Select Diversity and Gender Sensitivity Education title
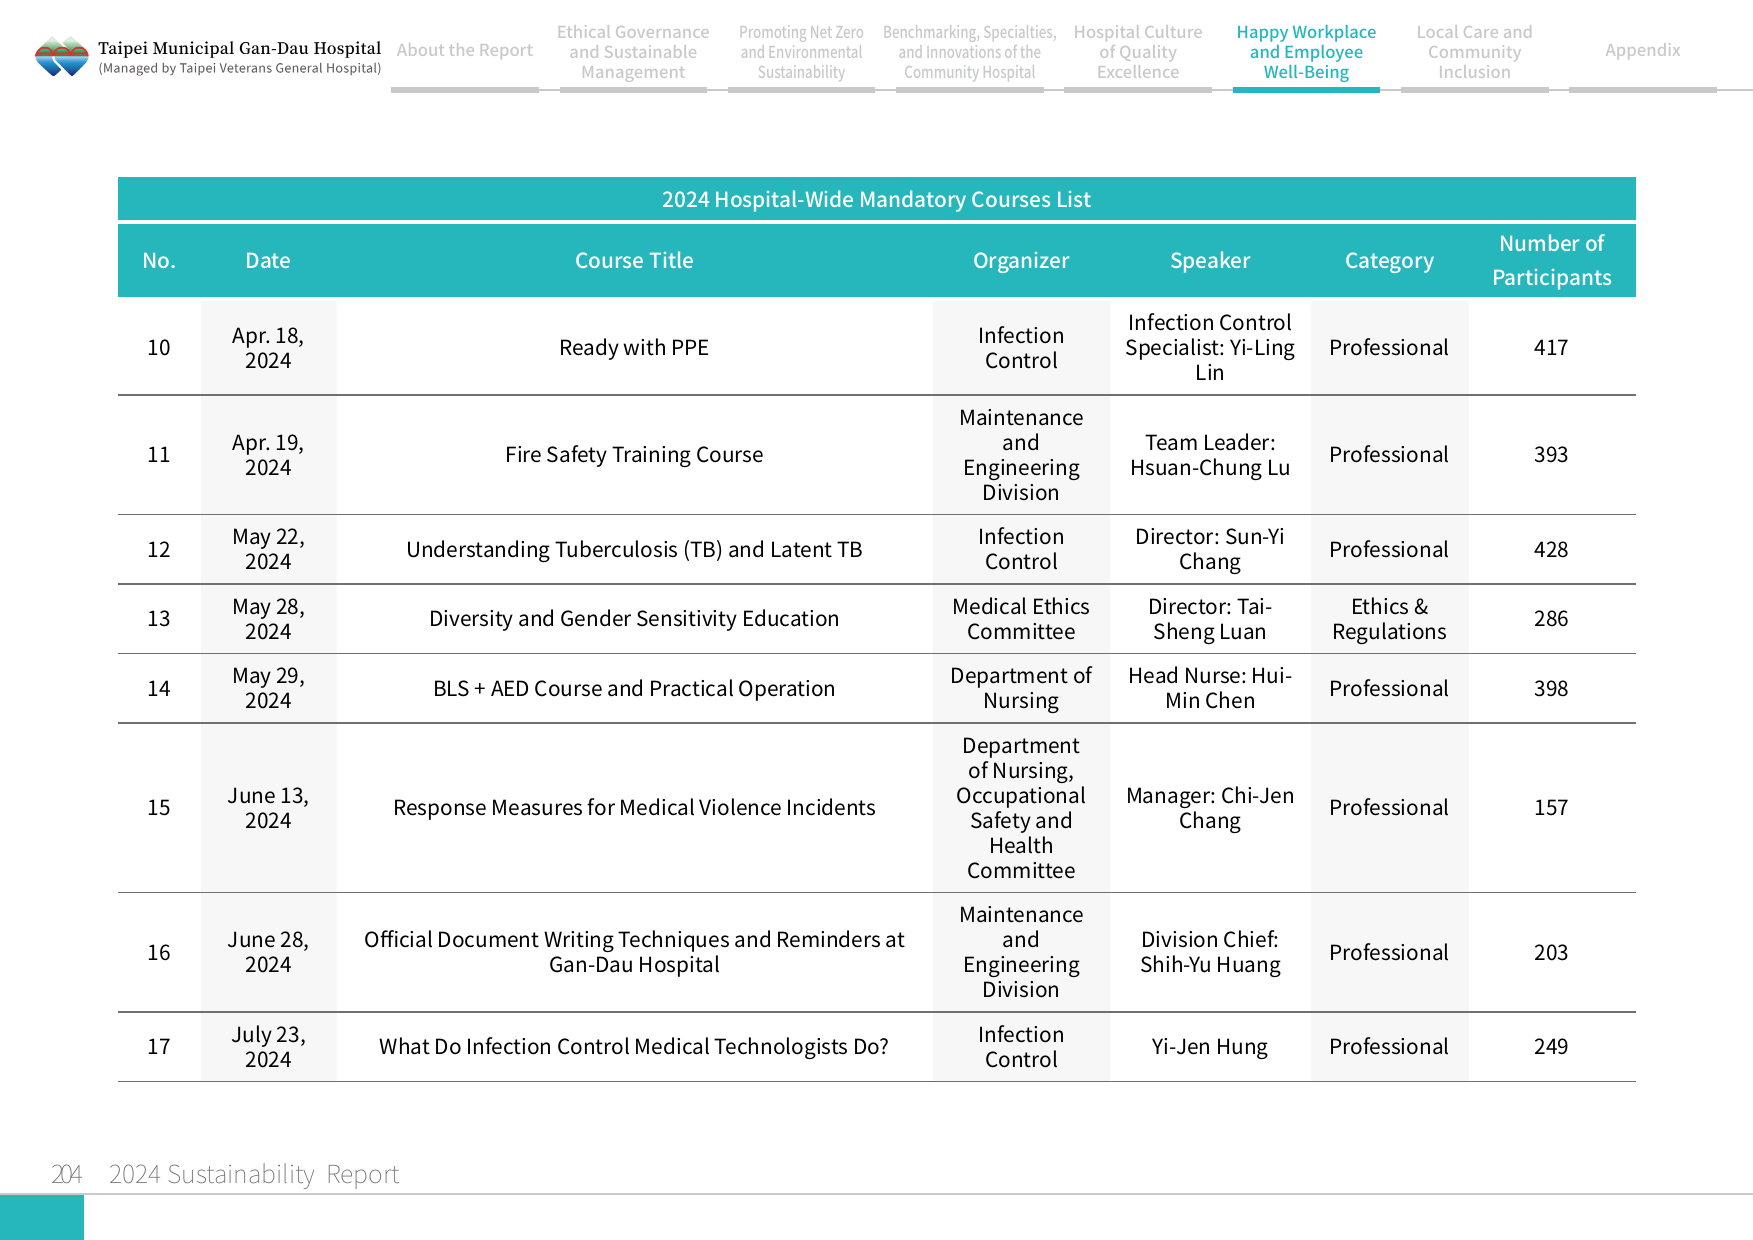 (x=634, y=618)
